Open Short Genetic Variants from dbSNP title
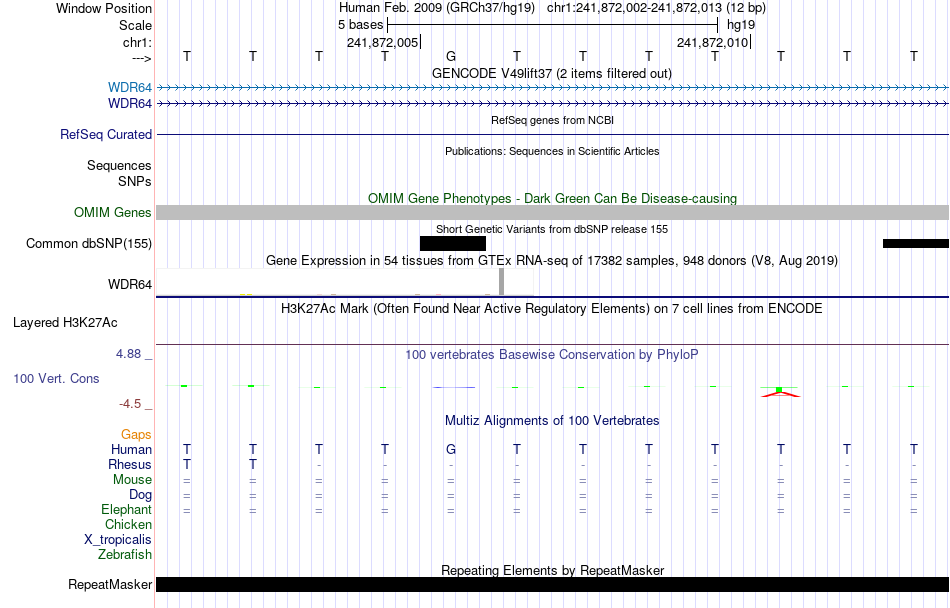Image resolution: width=950 pixels, height=608 pixels. pyautogui.click(x=552, y=229)
